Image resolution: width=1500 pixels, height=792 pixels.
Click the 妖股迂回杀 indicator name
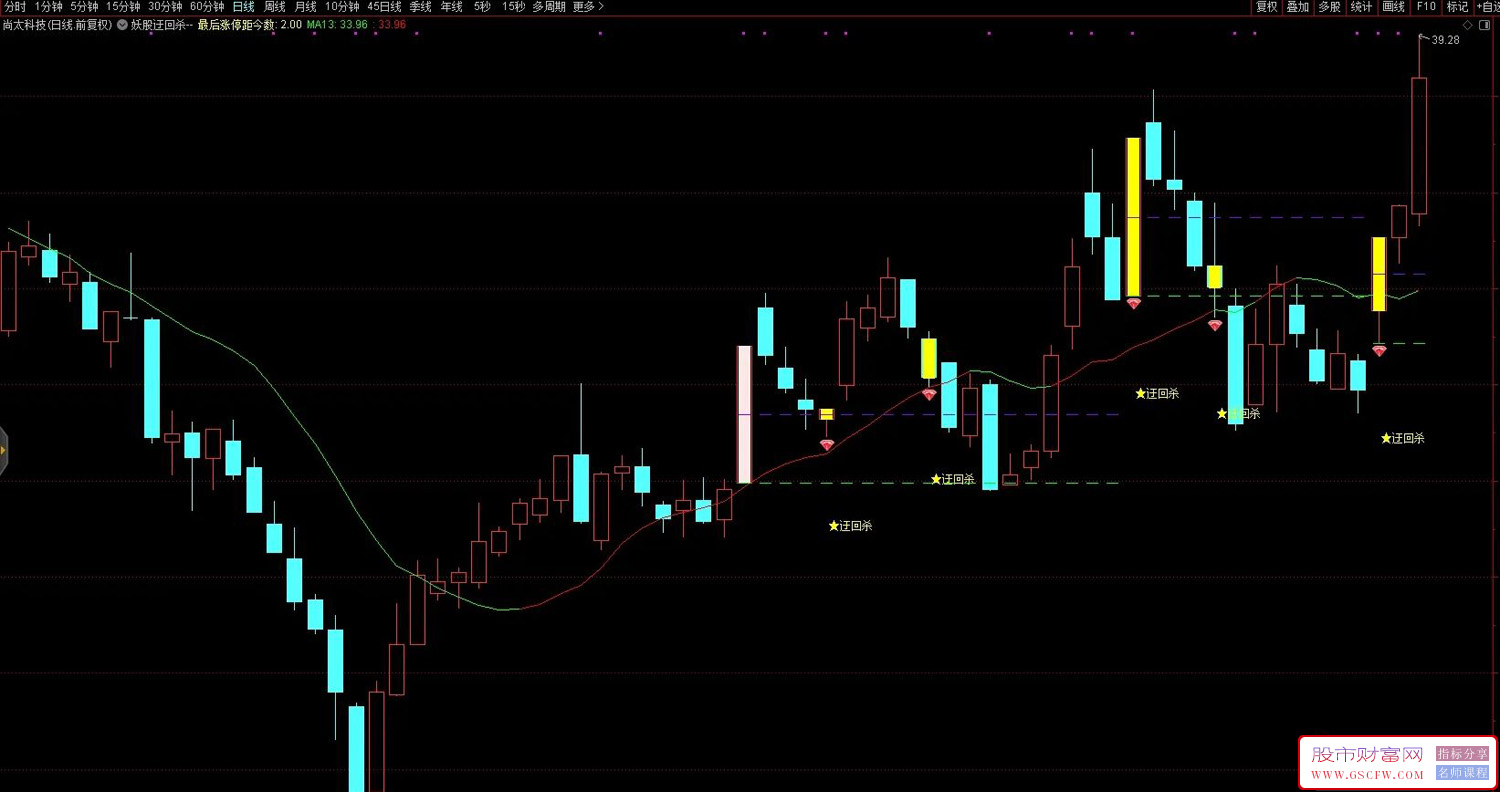point(161,24)
